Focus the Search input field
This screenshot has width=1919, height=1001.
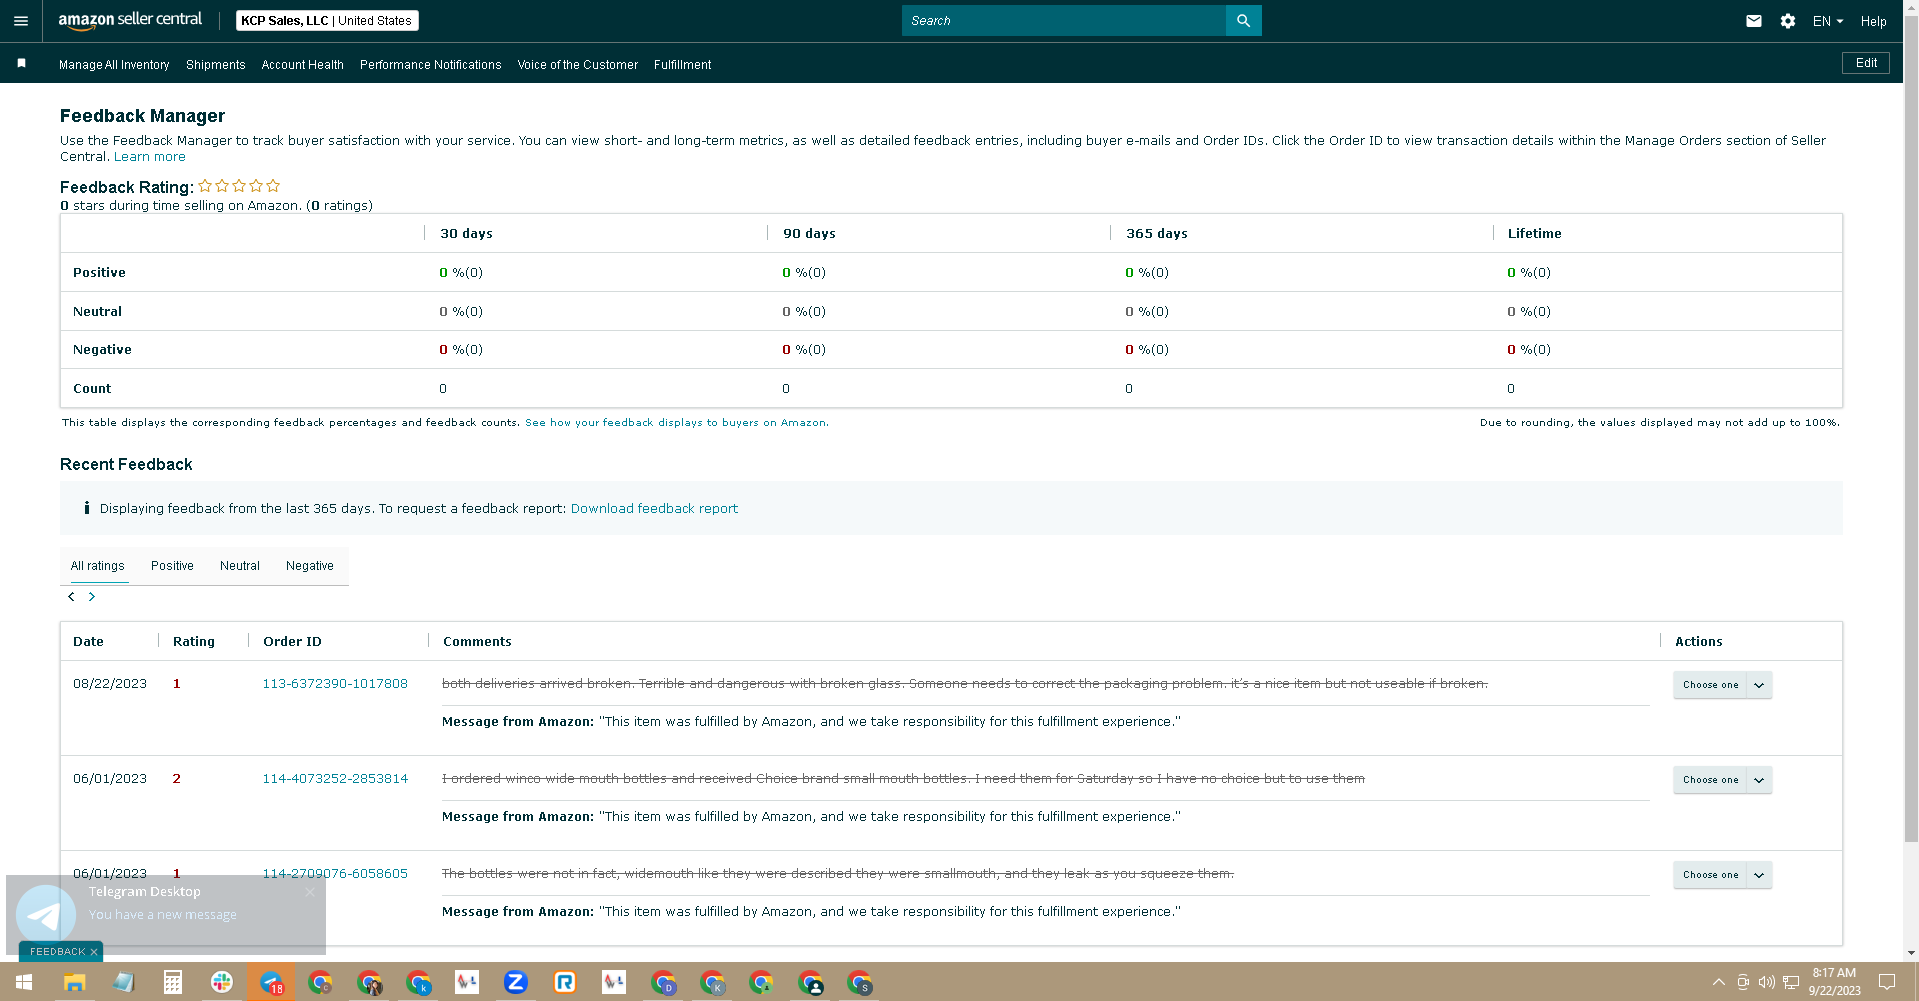1064,20
